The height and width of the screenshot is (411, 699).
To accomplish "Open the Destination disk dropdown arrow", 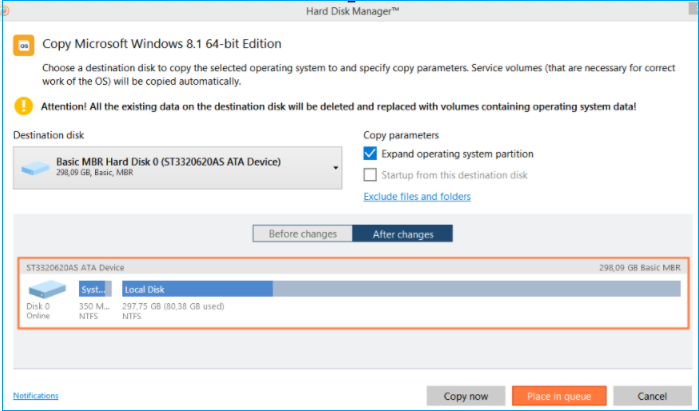I will pyautogui.click(x=336, y=167).
